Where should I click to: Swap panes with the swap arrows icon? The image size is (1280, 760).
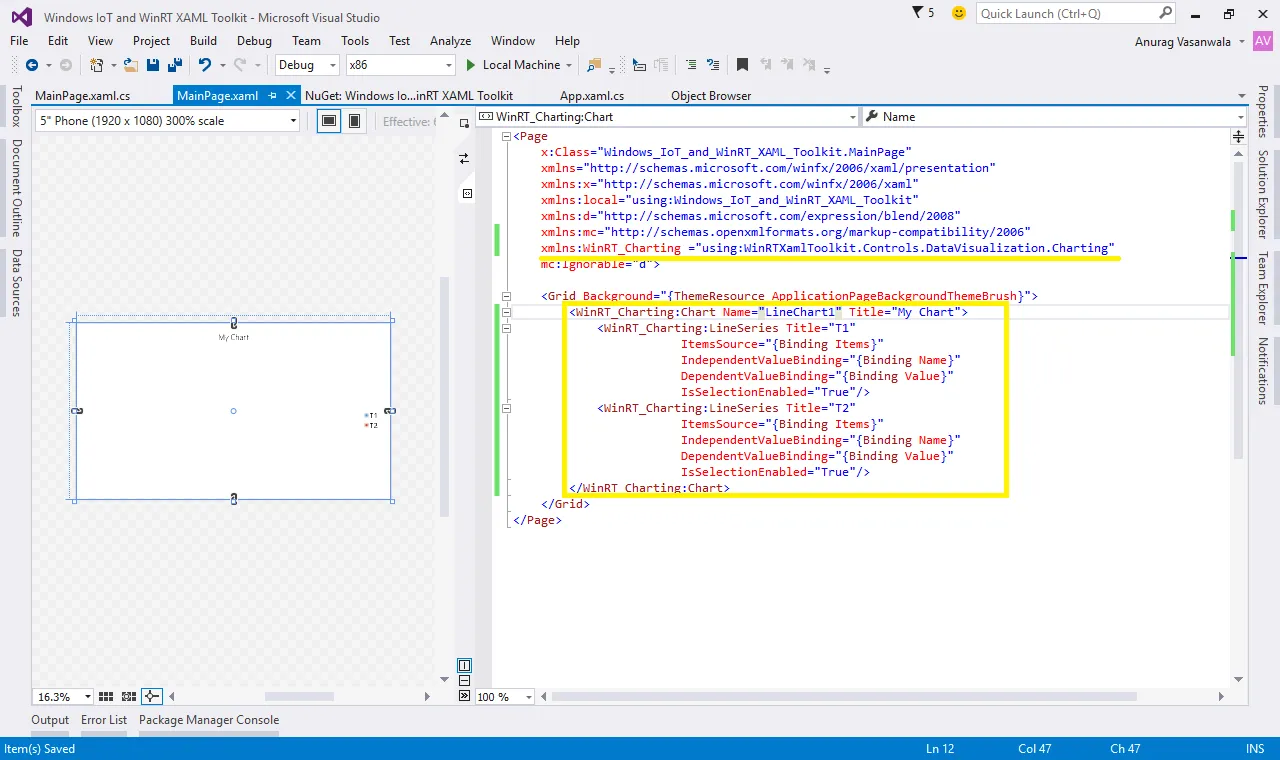[x=464, y=159]
